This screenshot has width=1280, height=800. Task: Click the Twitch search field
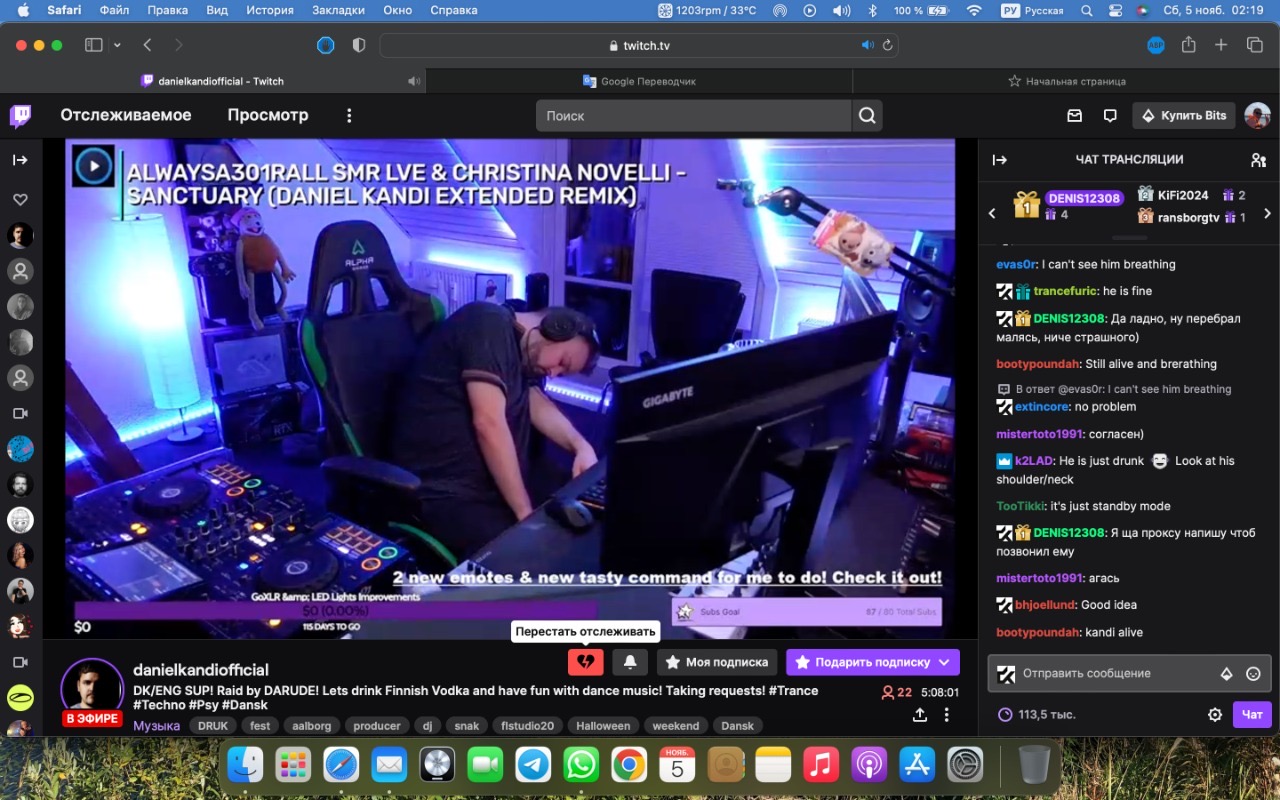tap(694, 116)
